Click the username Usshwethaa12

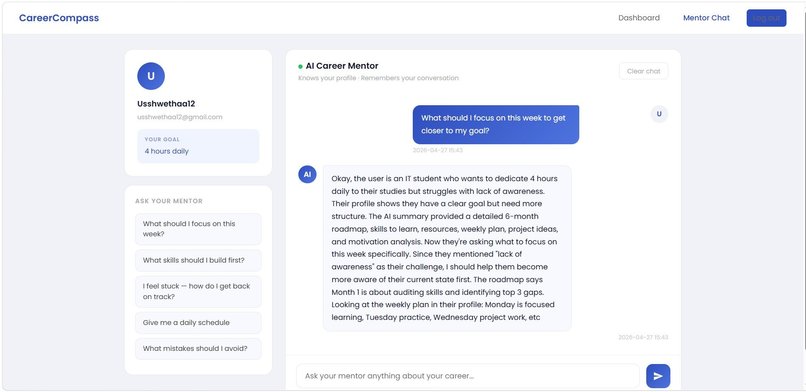166,104
